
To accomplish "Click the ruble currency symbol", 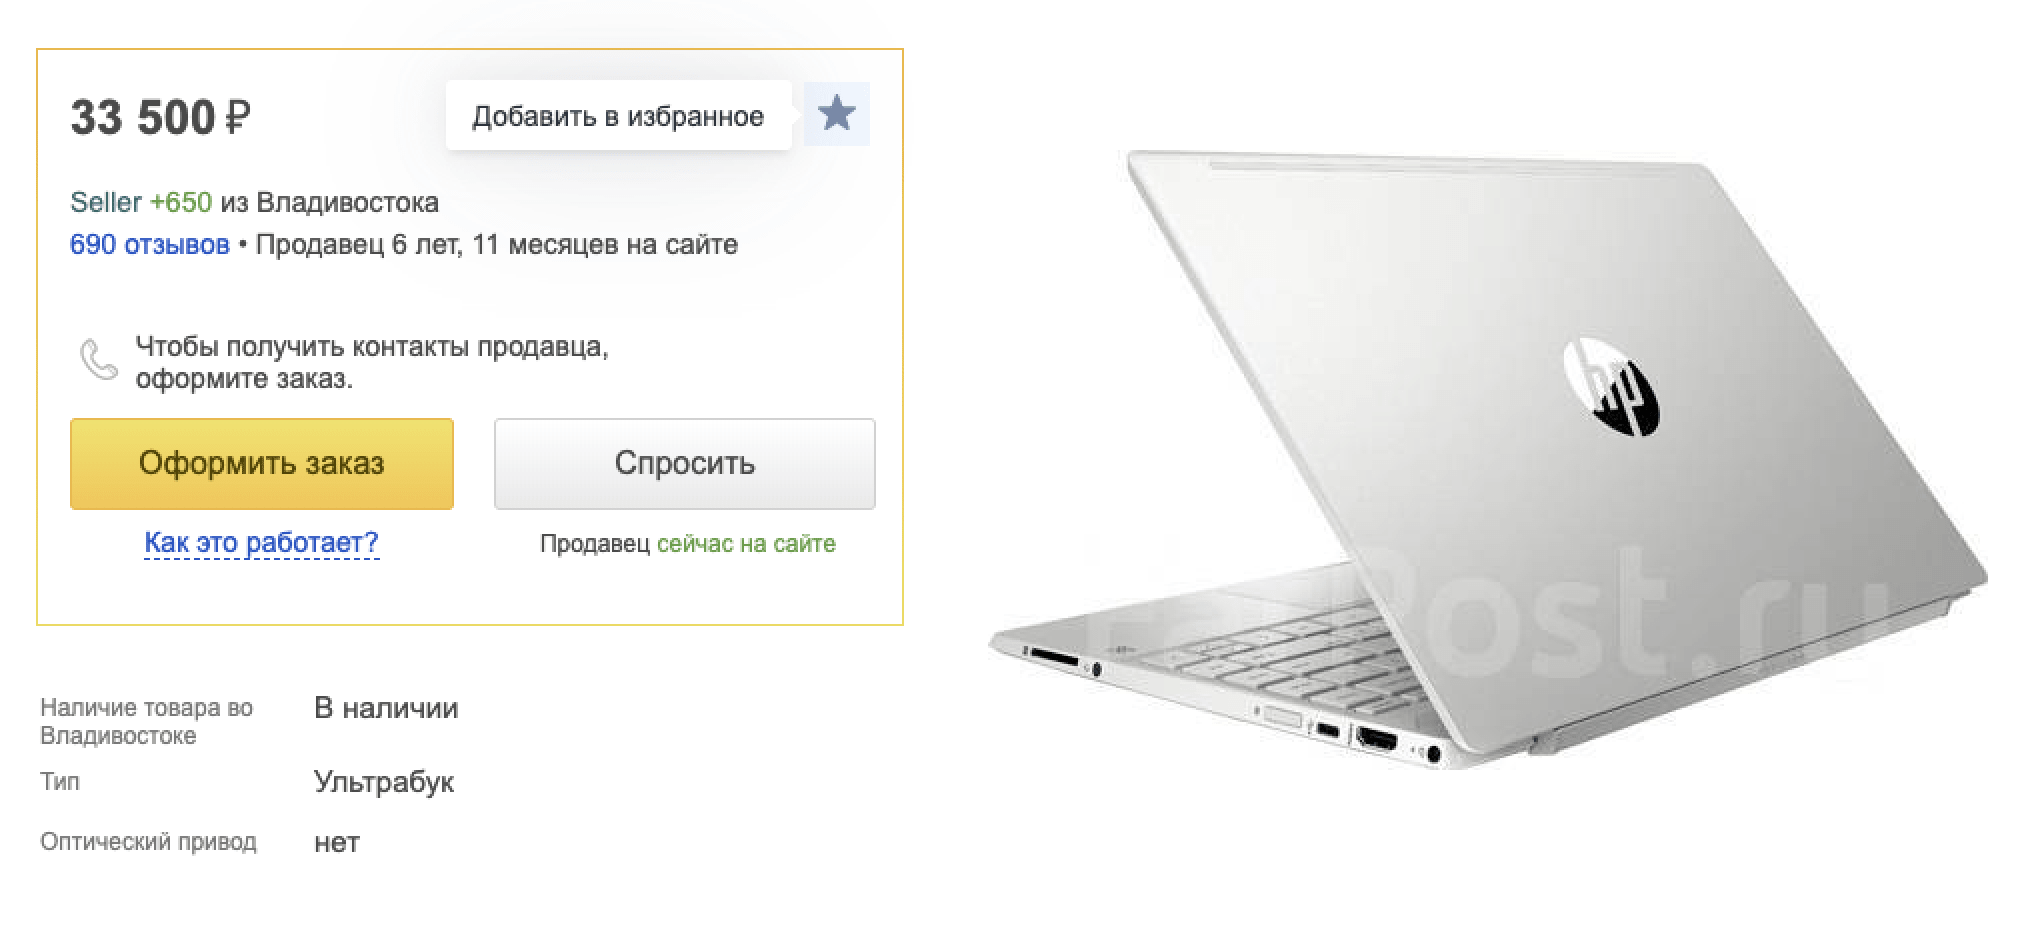I will [x=238, y=118].
